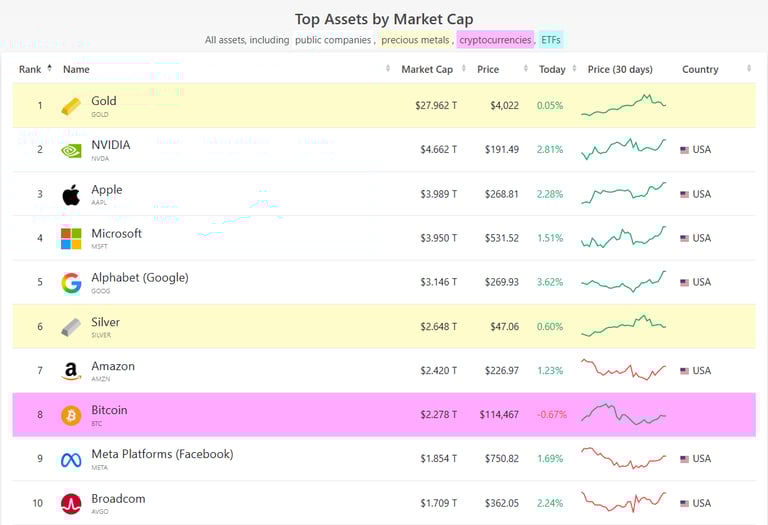
Task: Click the USA flag in NVIDIA row
Action: click(x=684, y=150)
